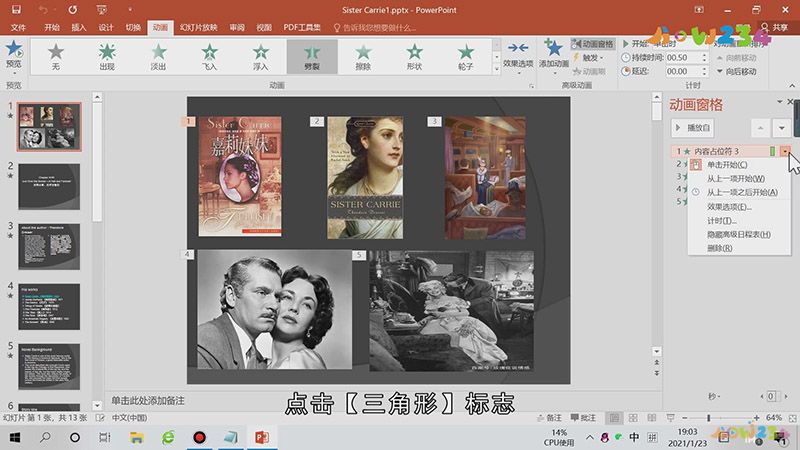
Task: Expand the animation gallery more arrow
Action: pos(496,69)
